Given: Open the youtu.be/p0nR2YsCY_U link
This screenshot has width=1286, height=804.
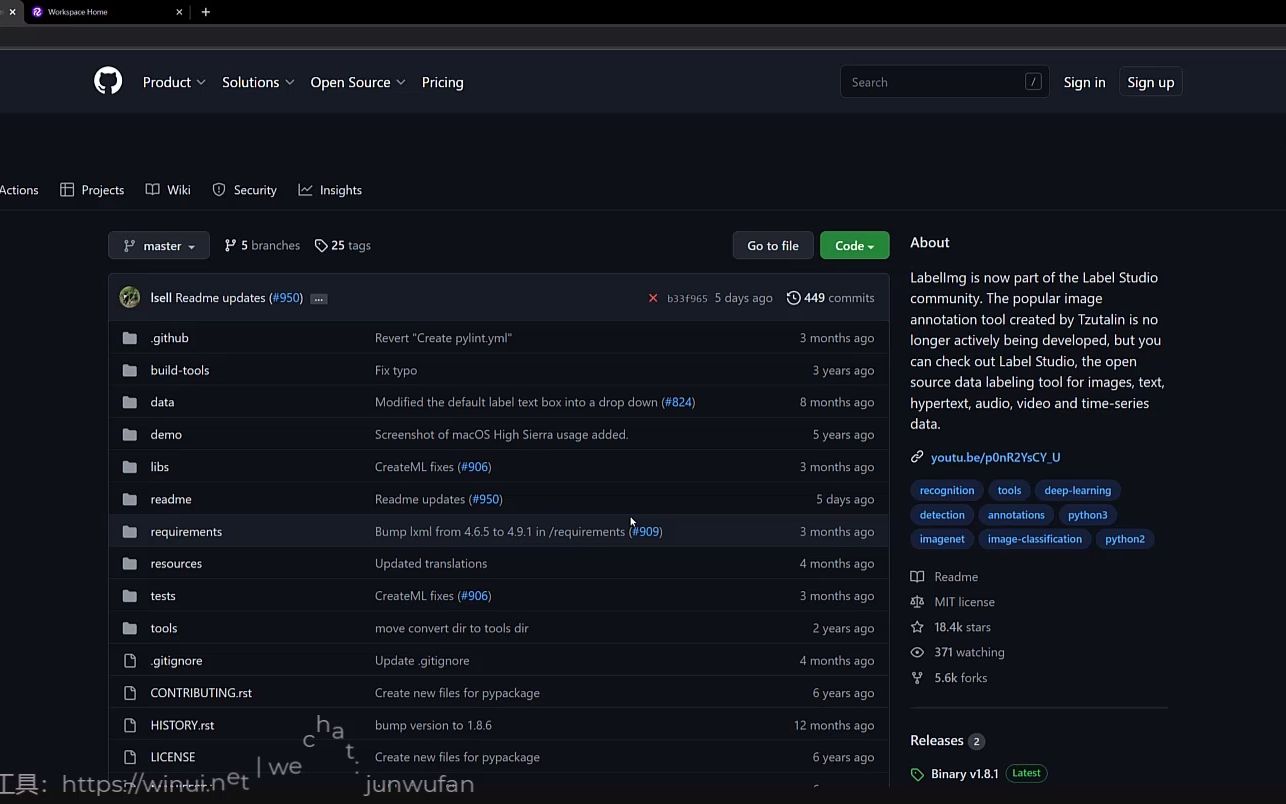Looking at the screenshot, I should [995, 457].
